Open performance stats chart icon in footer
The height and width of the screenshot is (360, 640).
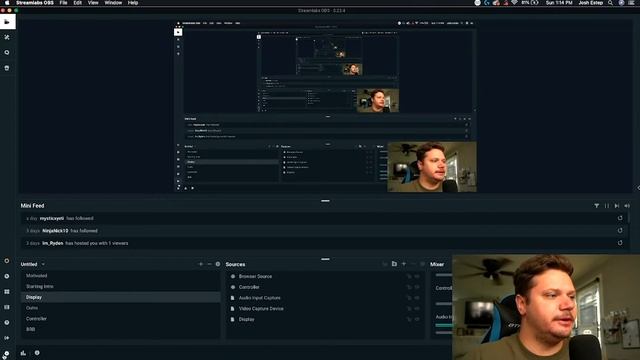coord(23,353)
